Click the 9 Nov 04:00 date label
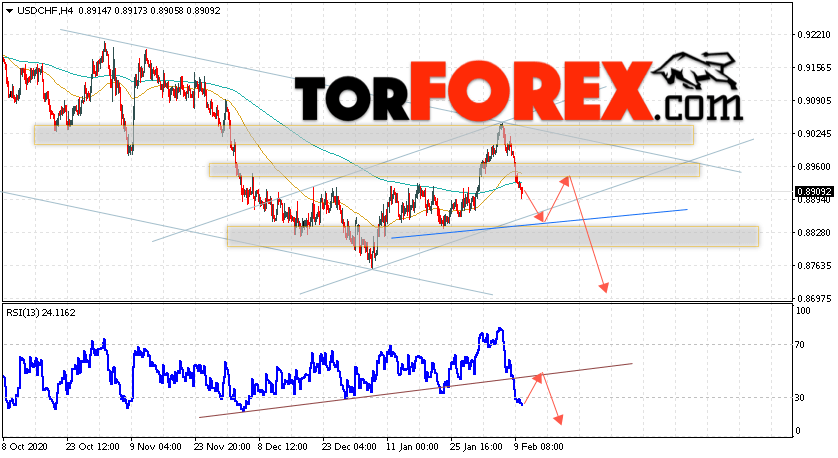838x458 pixels. (x=156, y=446)
